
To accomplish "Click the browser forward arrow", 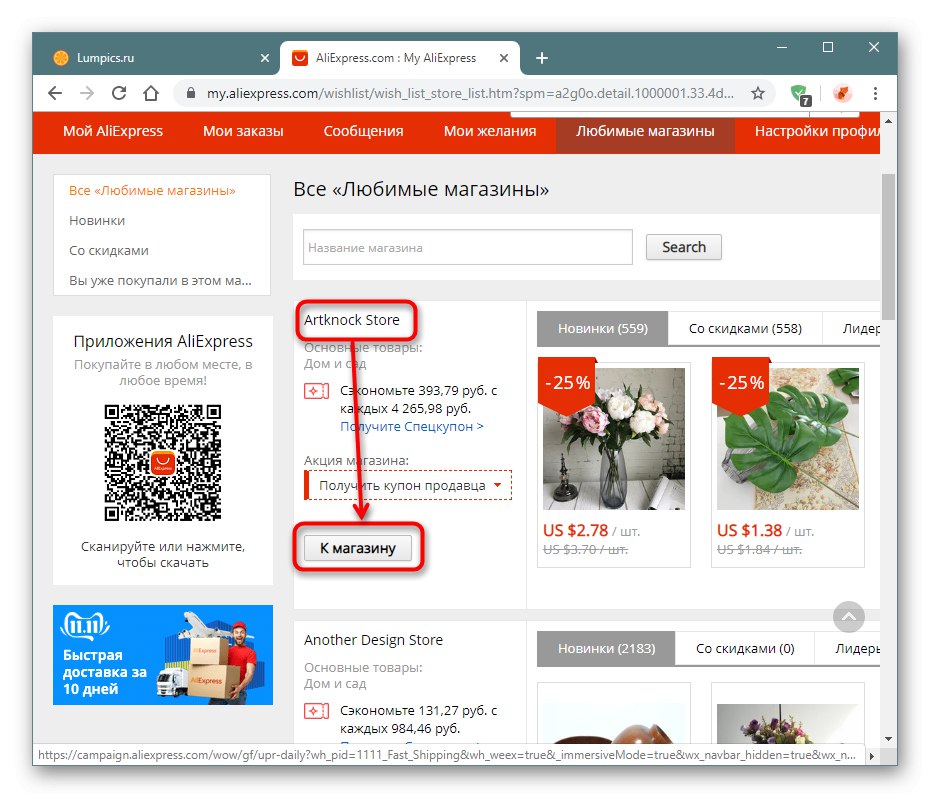I will click(x=87, y=93).
